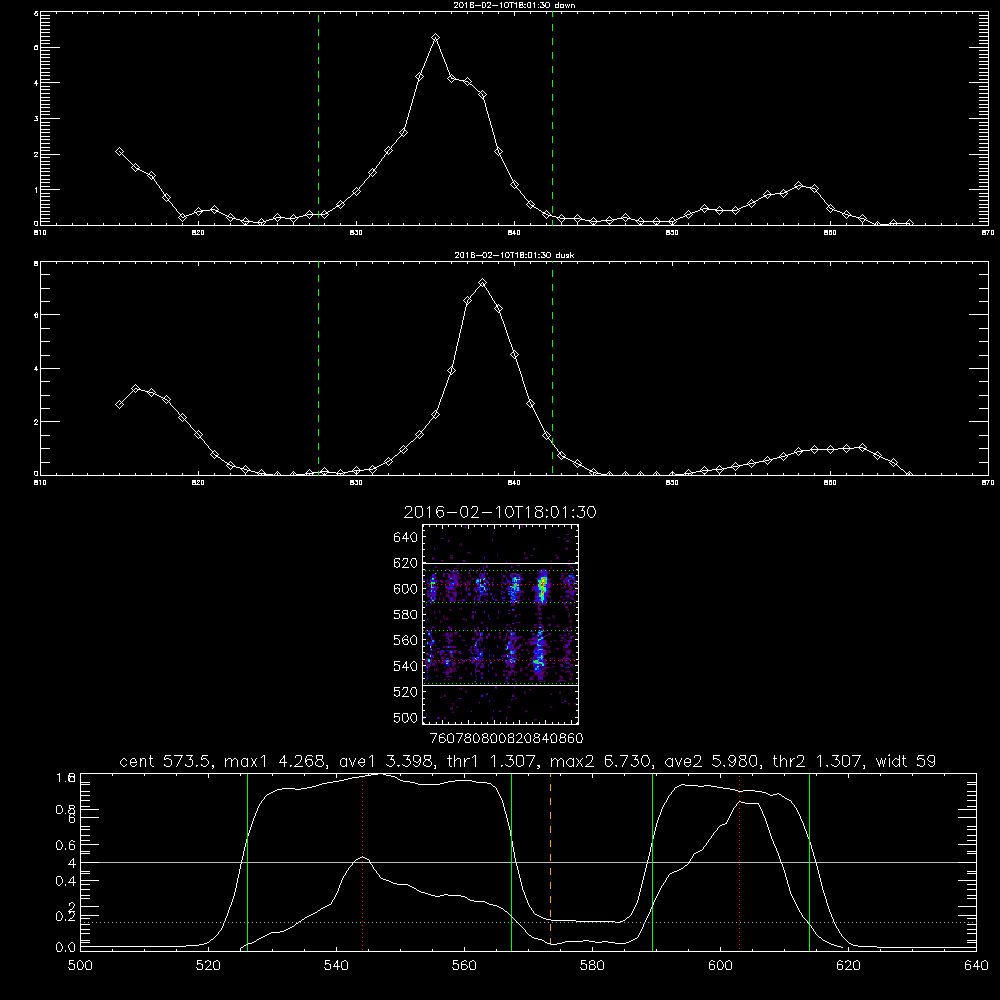1000x1000 pixels.
Task: Click the peak diamond marker of dawn curve
Action: [x=436, y=38]
